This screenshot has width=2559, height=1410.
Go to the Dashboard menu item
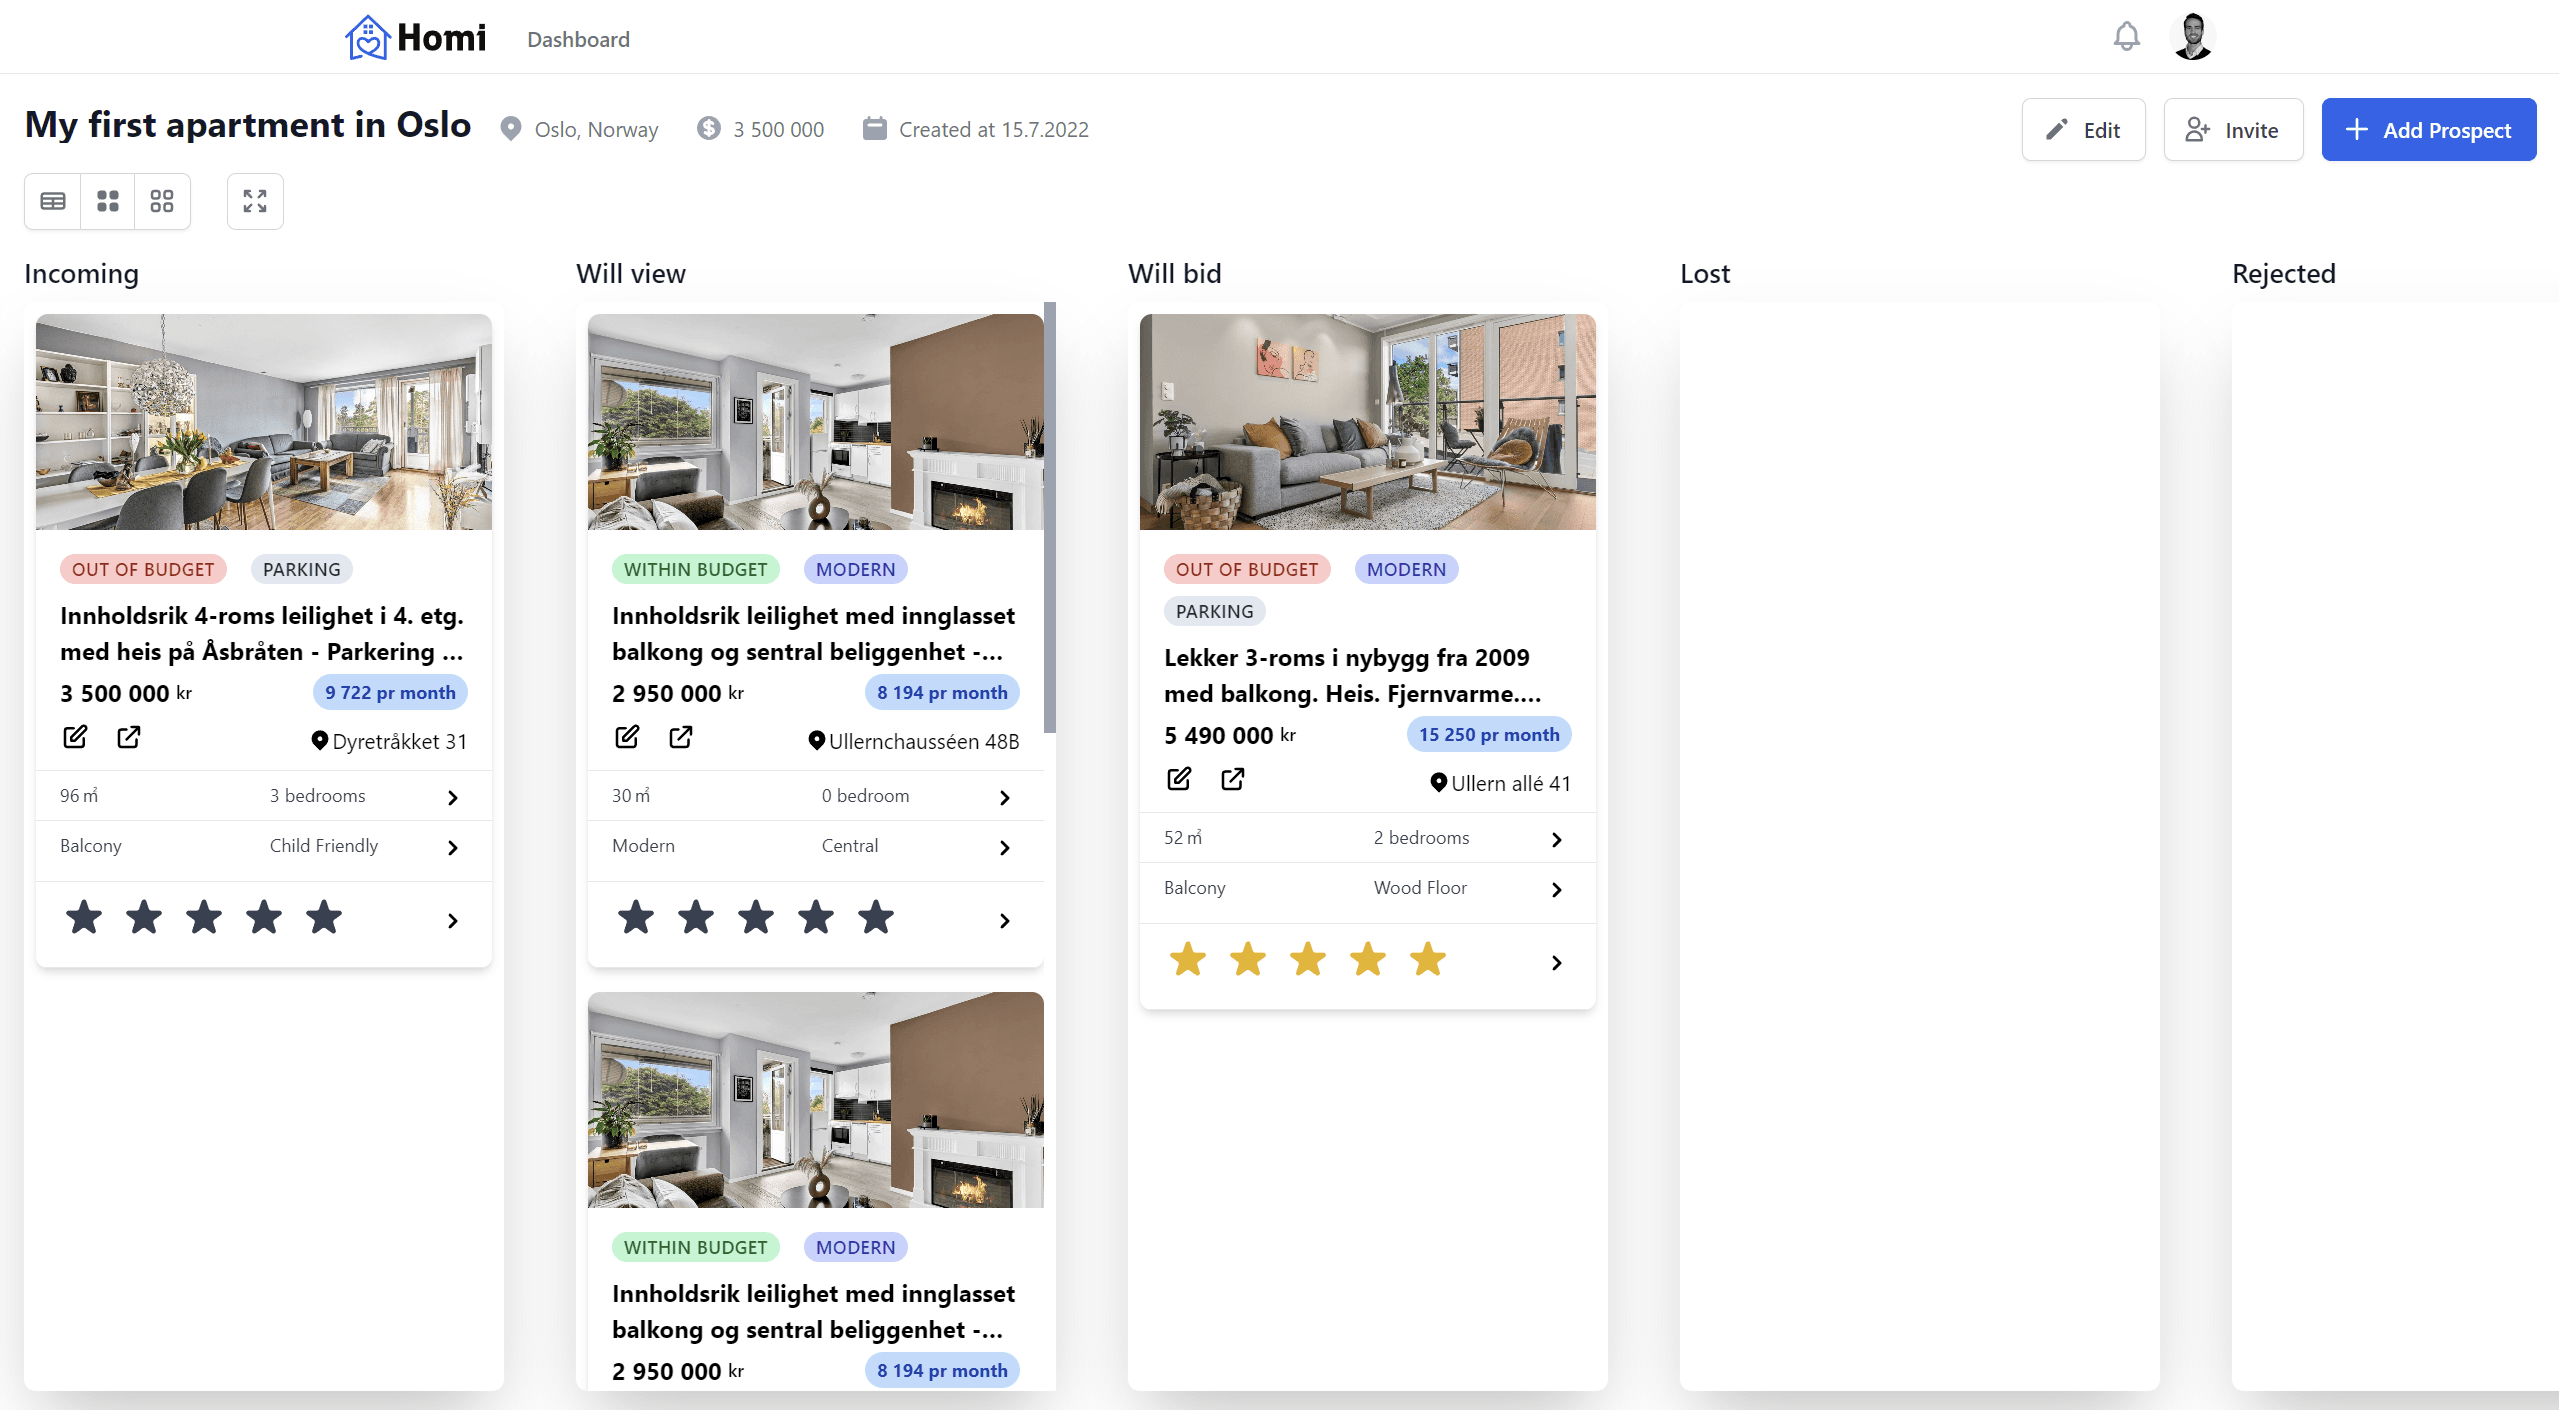(x=578, y=39)
